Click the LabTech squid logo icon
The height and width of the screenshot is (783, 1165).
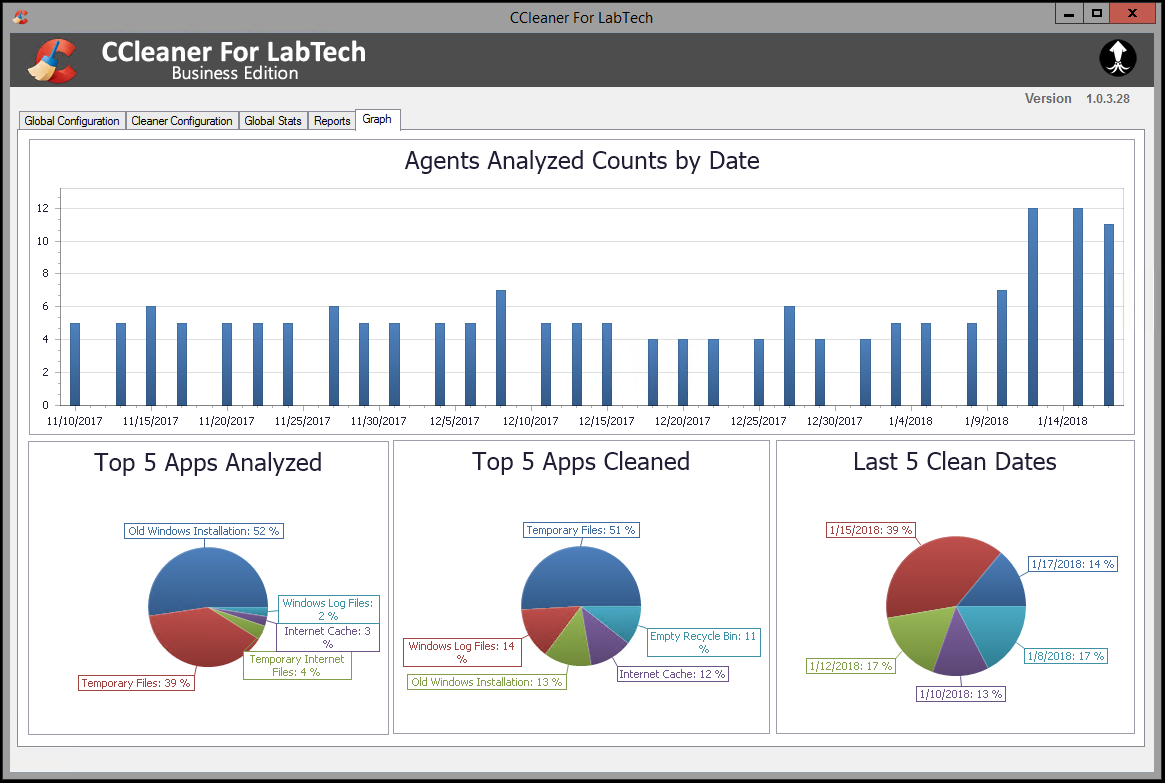[1117, 58]
